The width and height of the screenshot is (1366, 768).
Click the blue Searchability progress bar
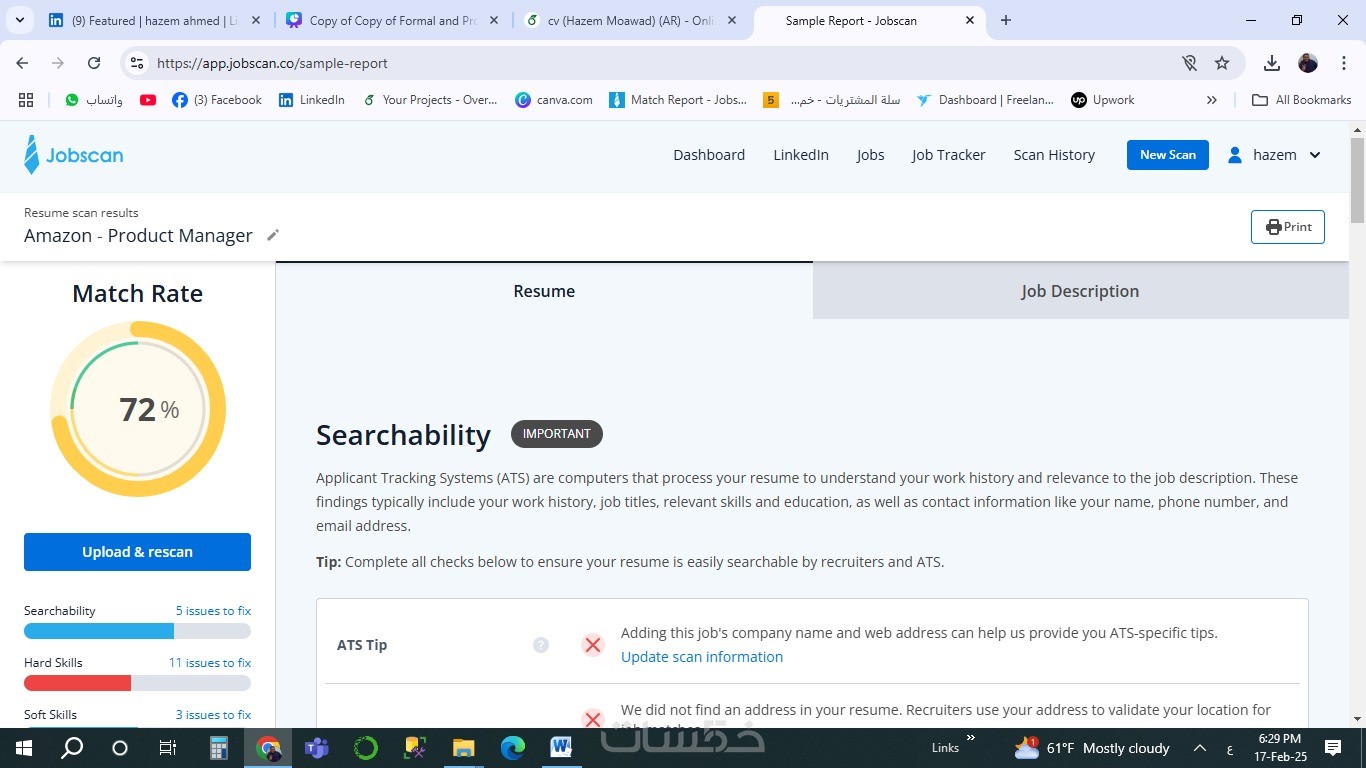pos(137,631)
